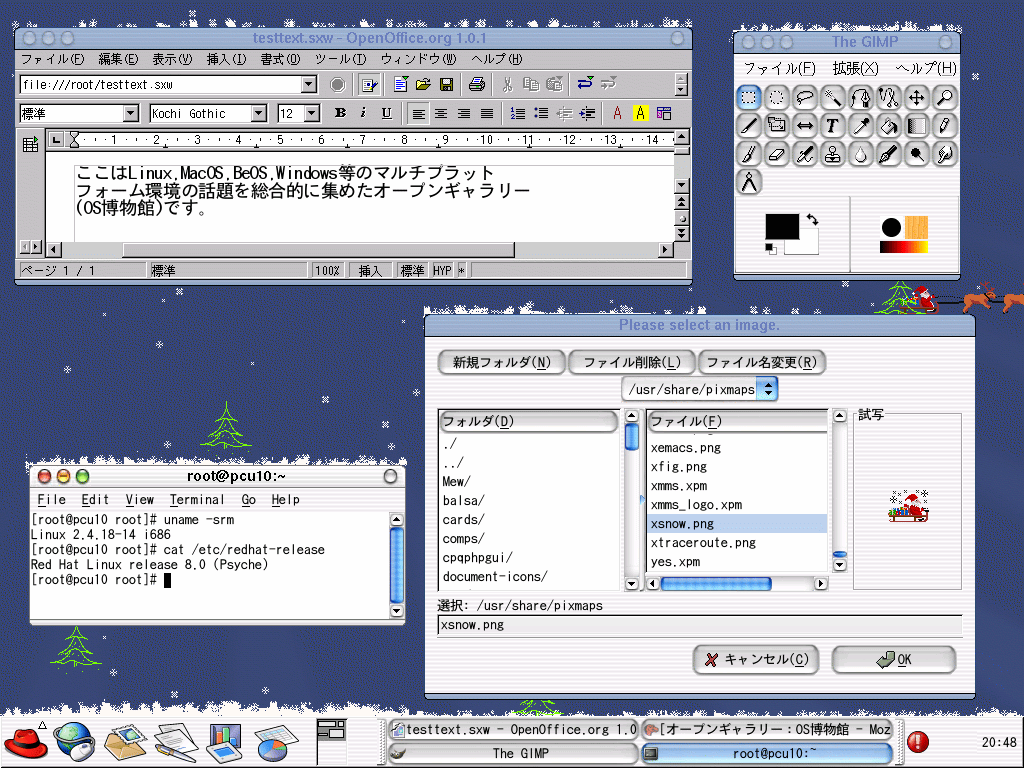Click キャンセル(C) button in dialog
The width and height of the screenshot is (1024, 768).
coord(756,660)
